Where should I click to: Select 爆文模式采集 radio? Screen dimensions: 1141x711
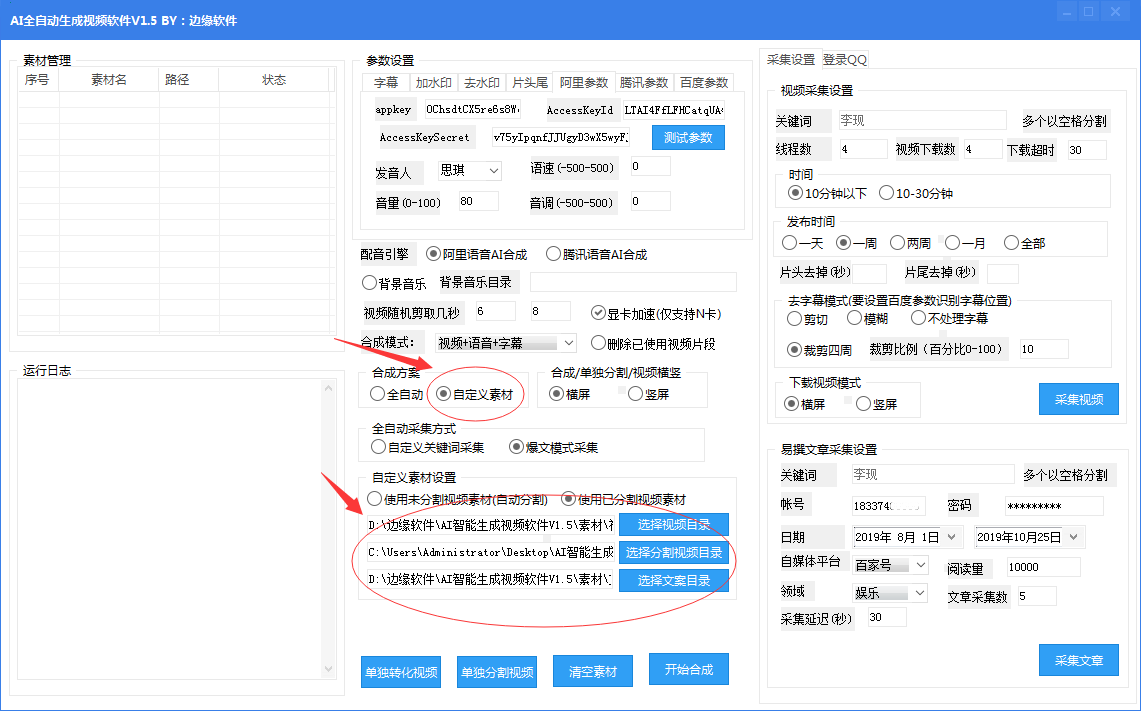553,447
